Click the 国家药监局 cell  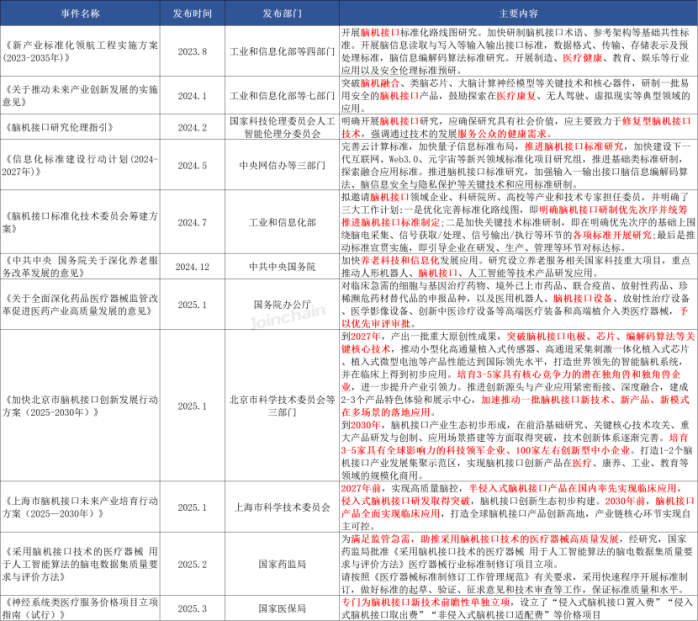[282, 564]
